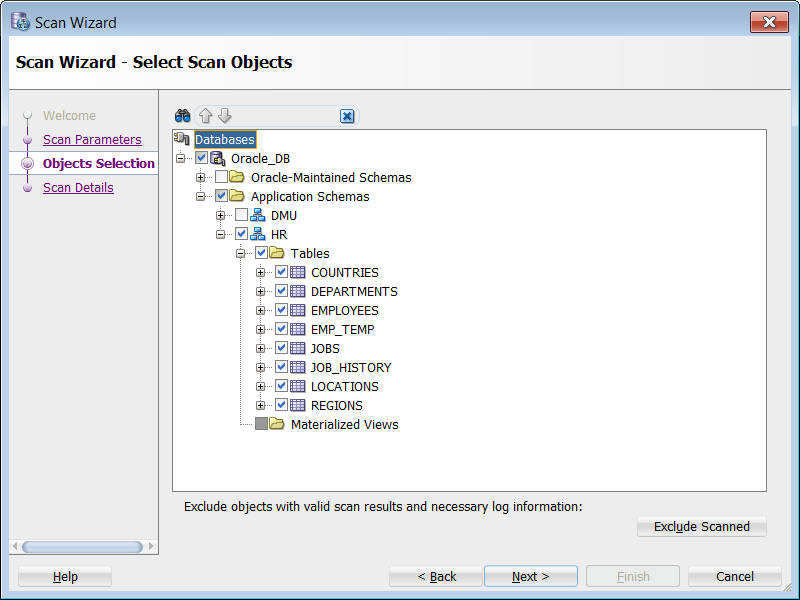
Task: Collapse the Tables folder node
Action: coord(240,253)
